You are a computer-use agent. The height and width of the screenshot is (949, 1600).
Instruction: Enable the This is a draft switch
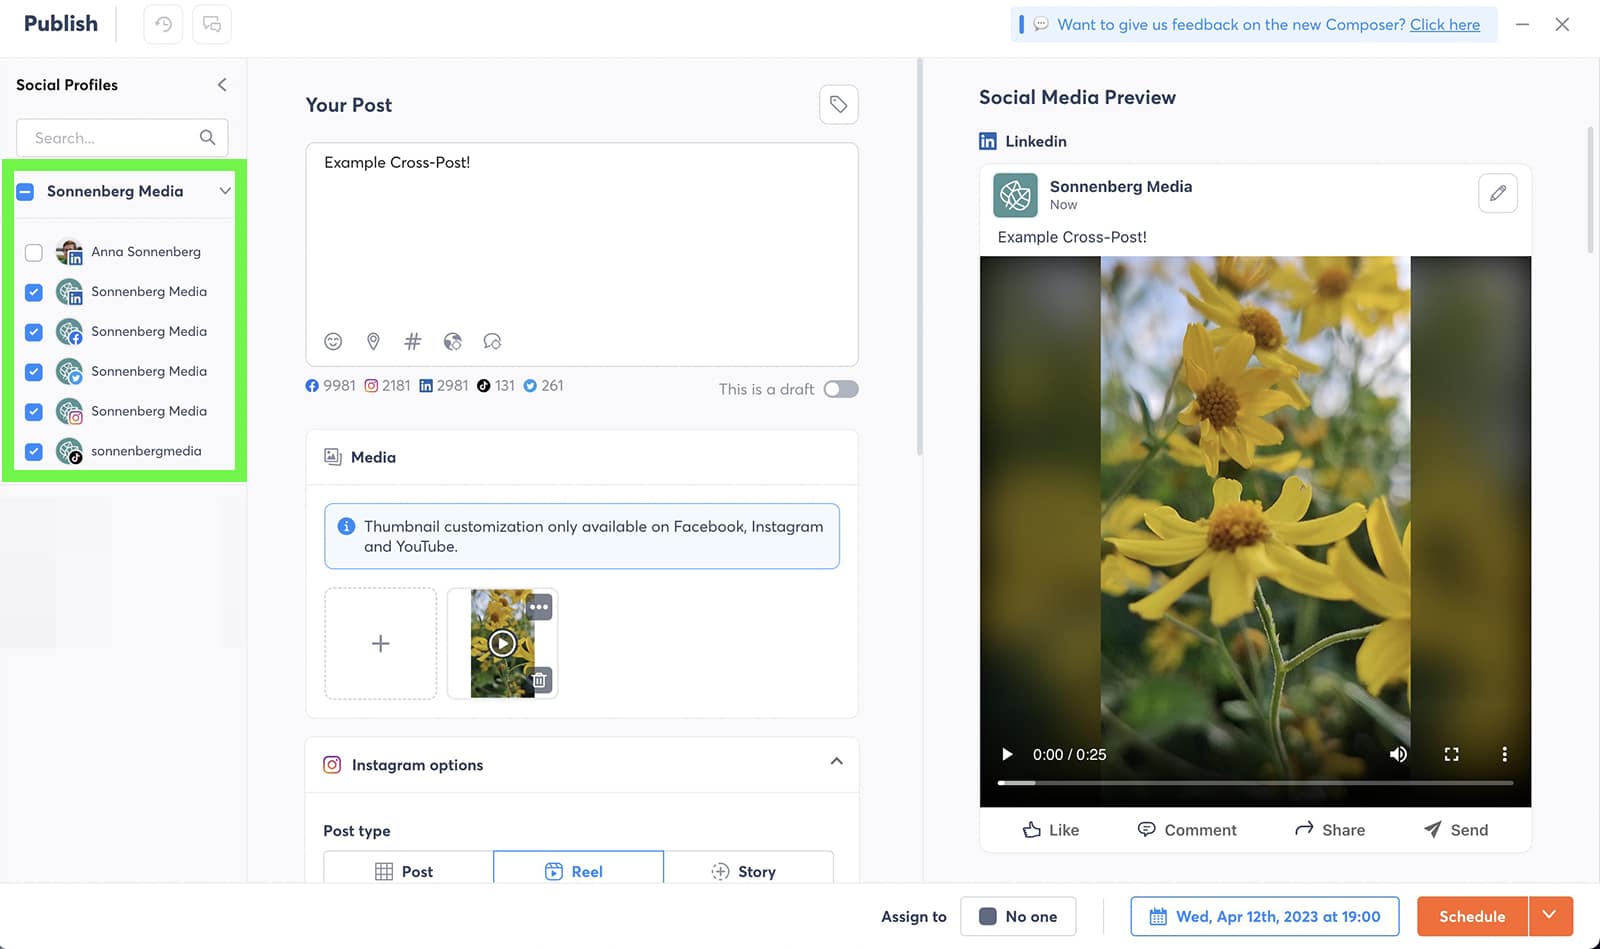point(841,389)
